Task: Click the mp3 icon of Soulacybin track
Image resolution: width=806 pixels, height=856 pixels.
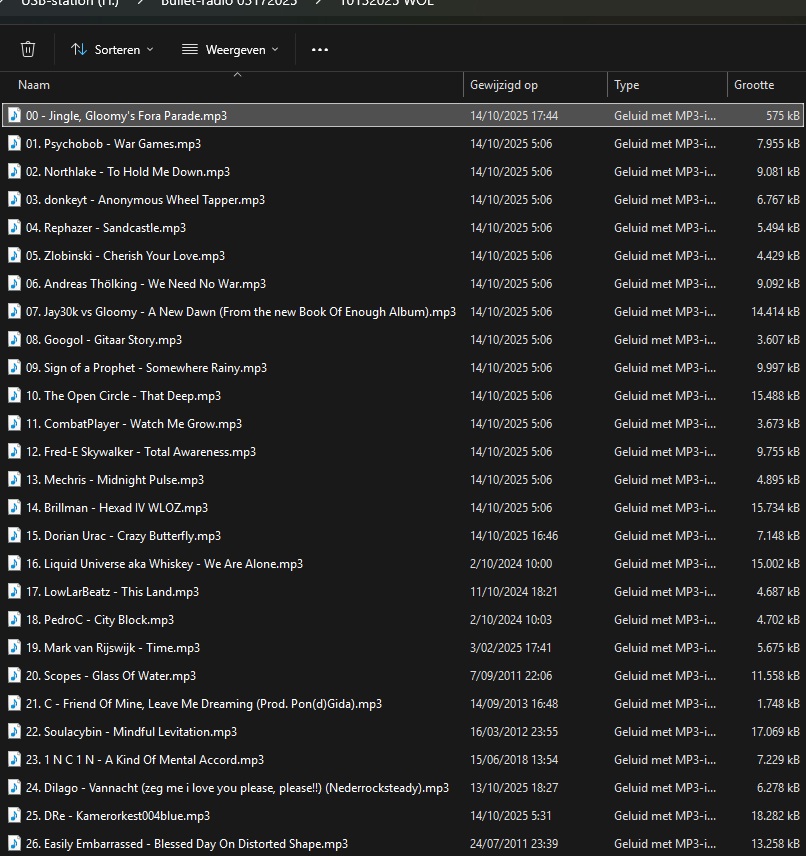Action: point(14,732)
